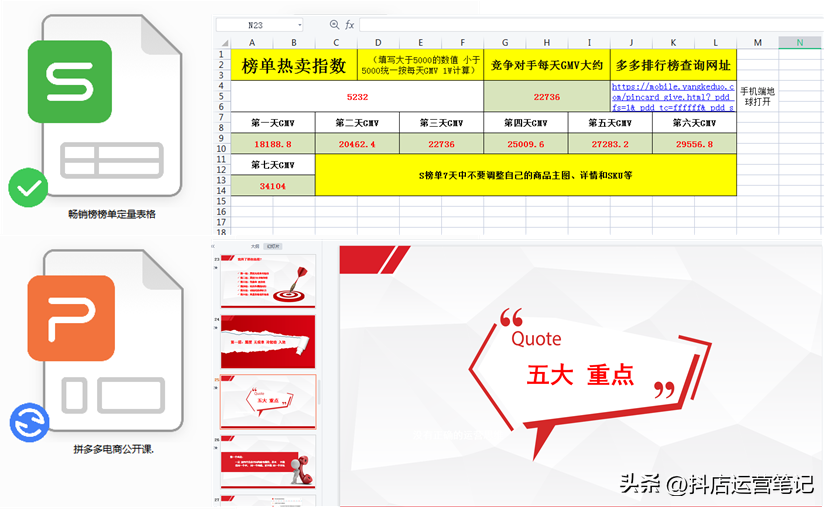829x509 pixels.
Task: Click the 第六天GMV label cell
Action: (694, 123)
